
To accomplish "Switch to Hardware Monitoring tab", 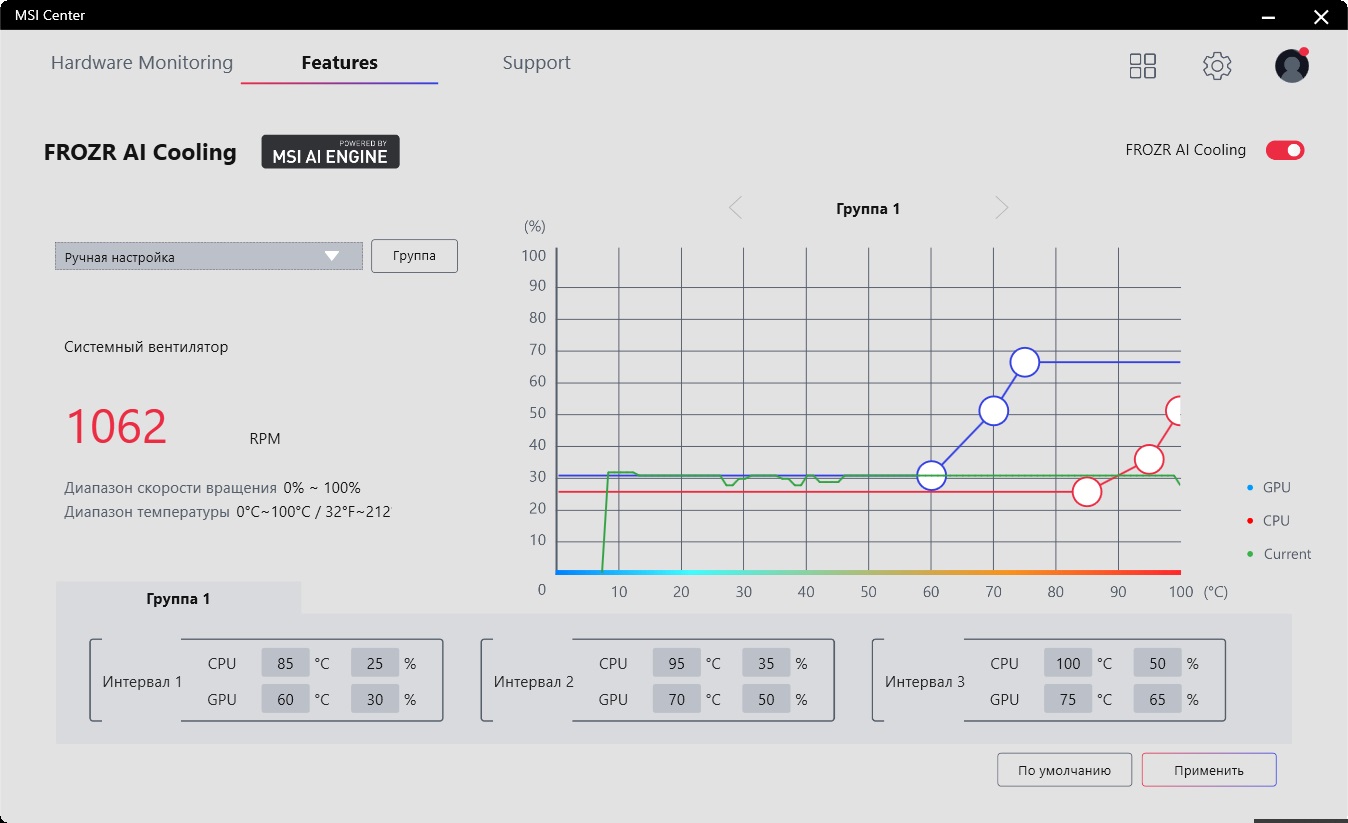I will click(142, 63).
